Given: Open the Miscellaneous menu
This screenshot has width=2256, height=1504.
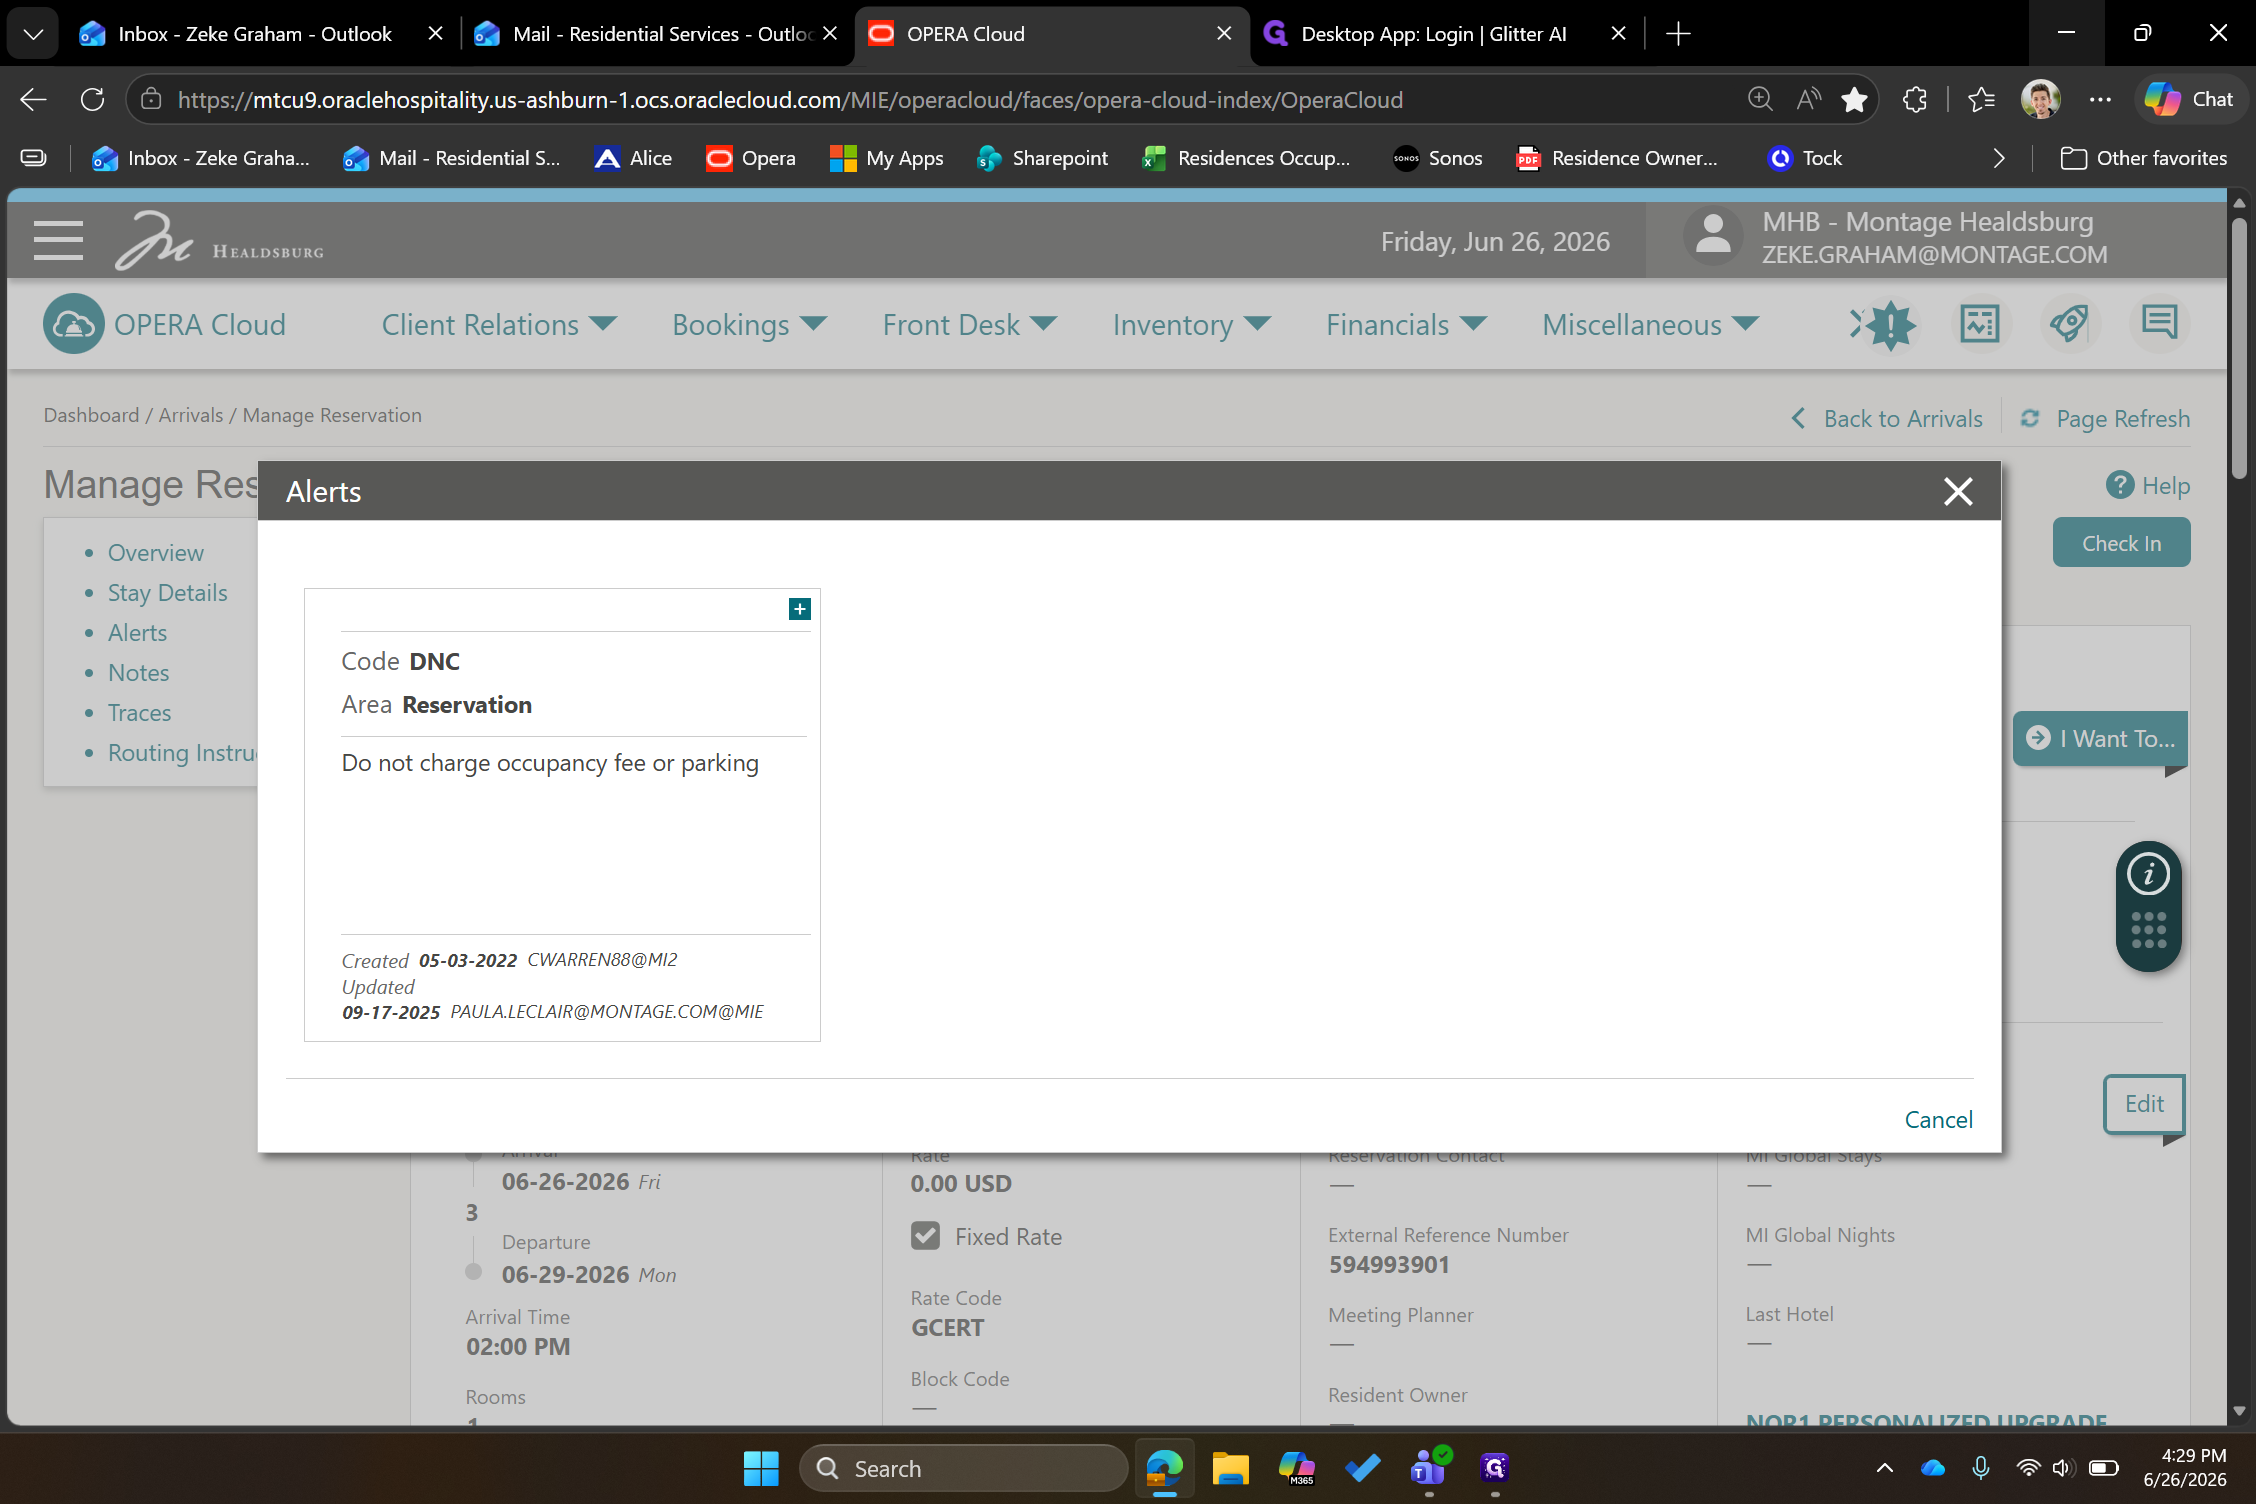Looking at the screenshot, I should coord(1650,324).
